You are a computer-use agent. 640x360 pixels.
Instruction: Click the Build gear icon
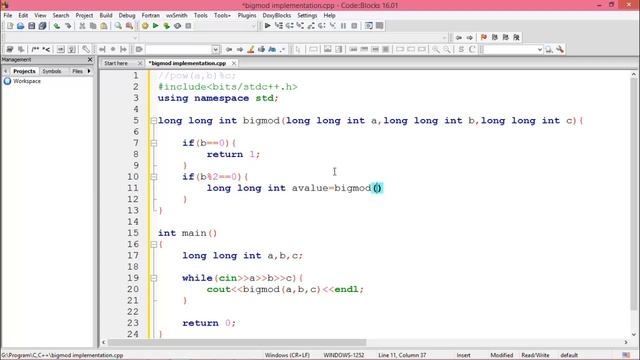145,26
